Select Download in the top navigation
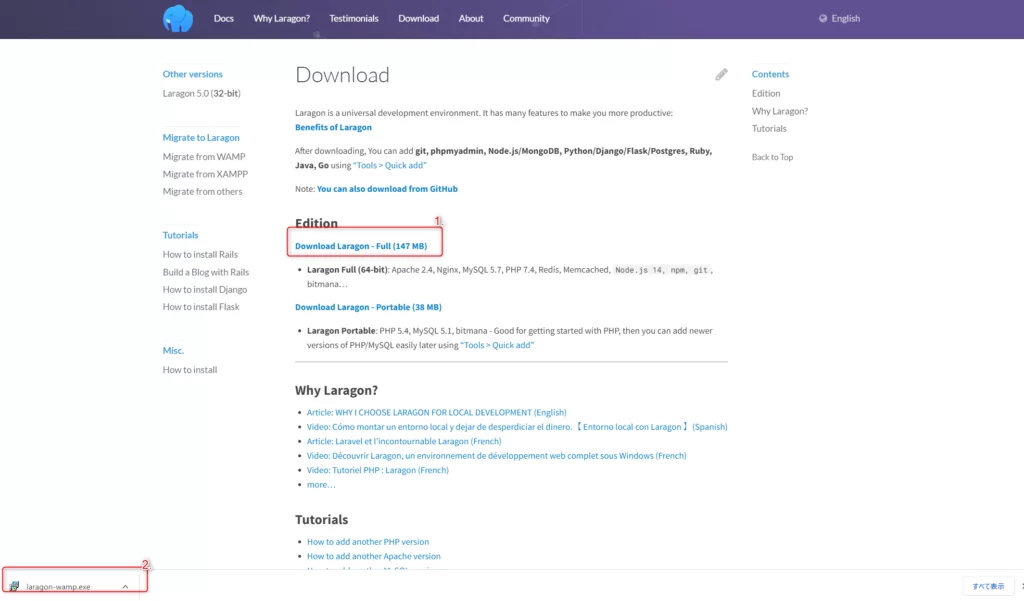 tap(419, 18)
